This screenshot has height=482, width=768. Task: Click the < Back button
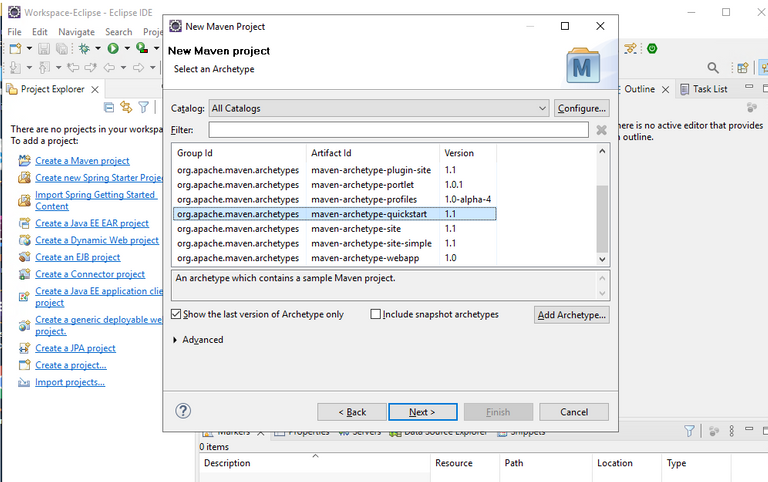coord(352,412)
